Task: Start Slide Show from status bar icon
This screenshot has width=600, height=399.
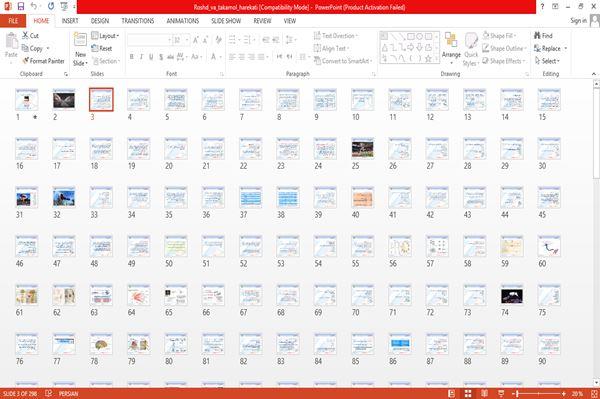Action: [501, 393]
